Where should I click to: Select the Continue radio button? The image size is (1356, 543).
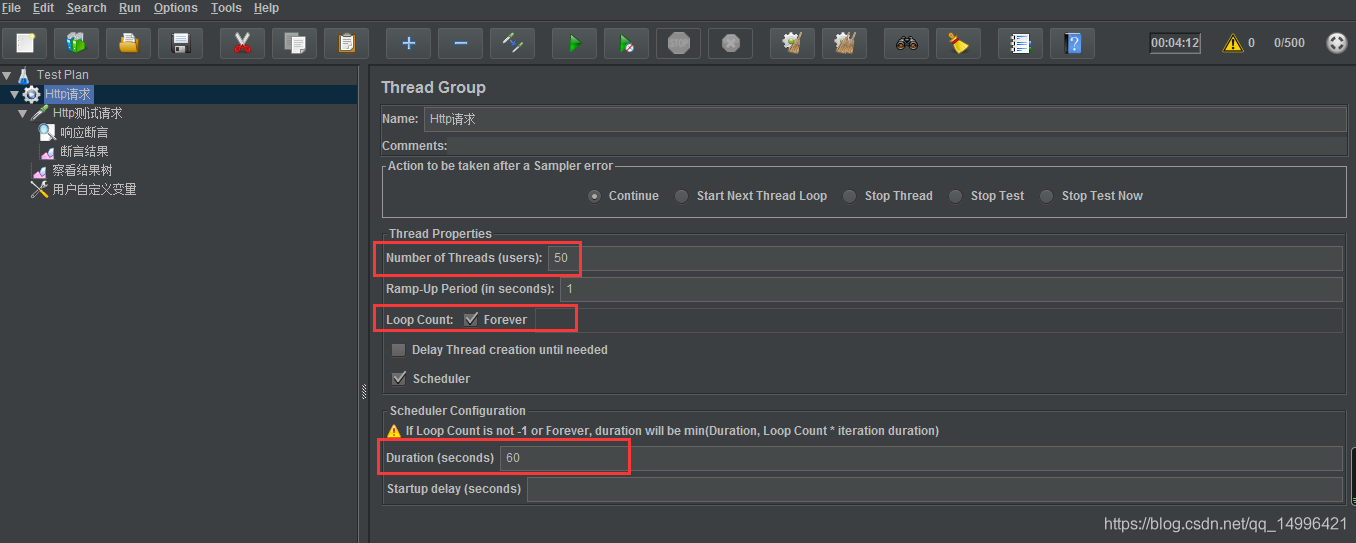point(595,196)
